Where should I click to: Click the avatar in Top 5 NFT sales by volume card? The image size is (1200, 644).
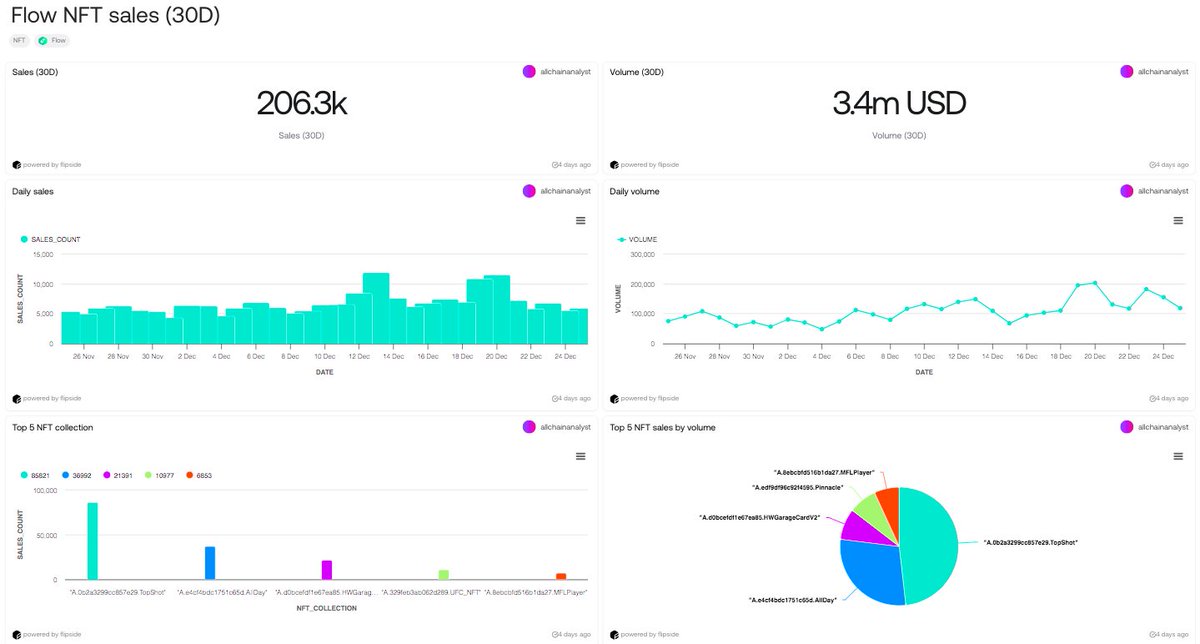tap(1127, 427)
